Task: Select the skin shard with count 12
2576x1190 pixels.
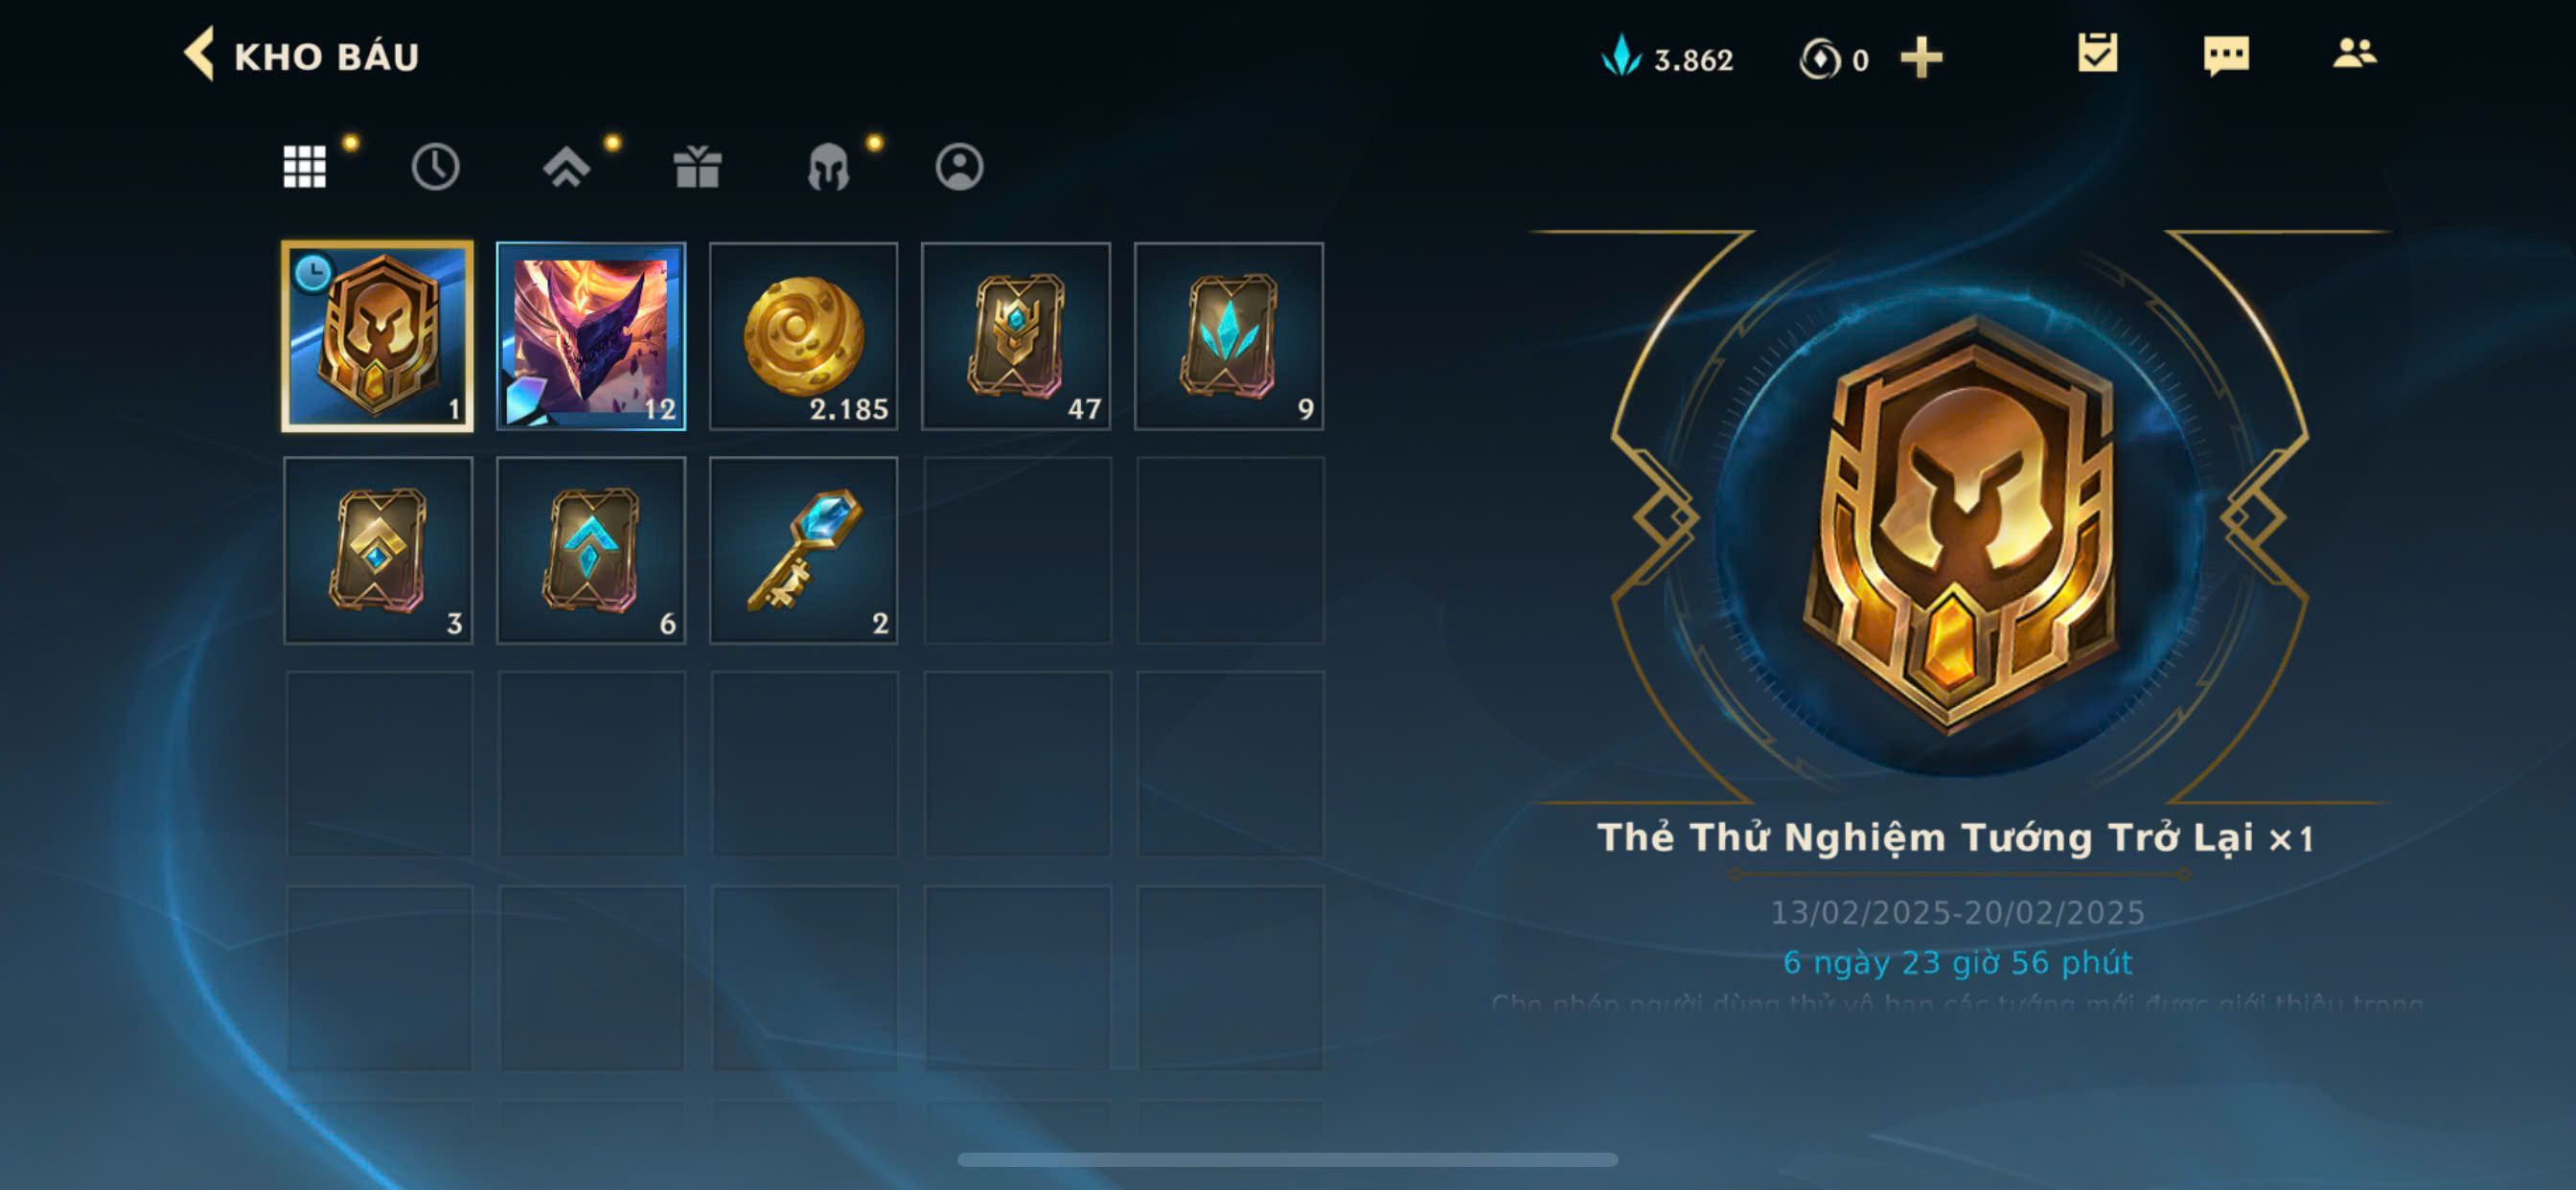Action: (x=591, y=336)
